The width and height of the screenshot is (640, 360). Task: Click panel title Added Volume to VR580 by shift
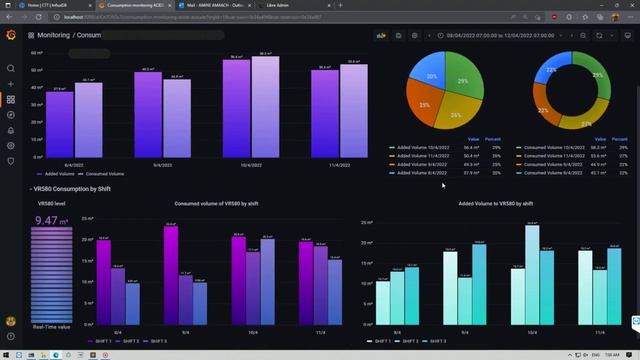click(x=496, y=204)
